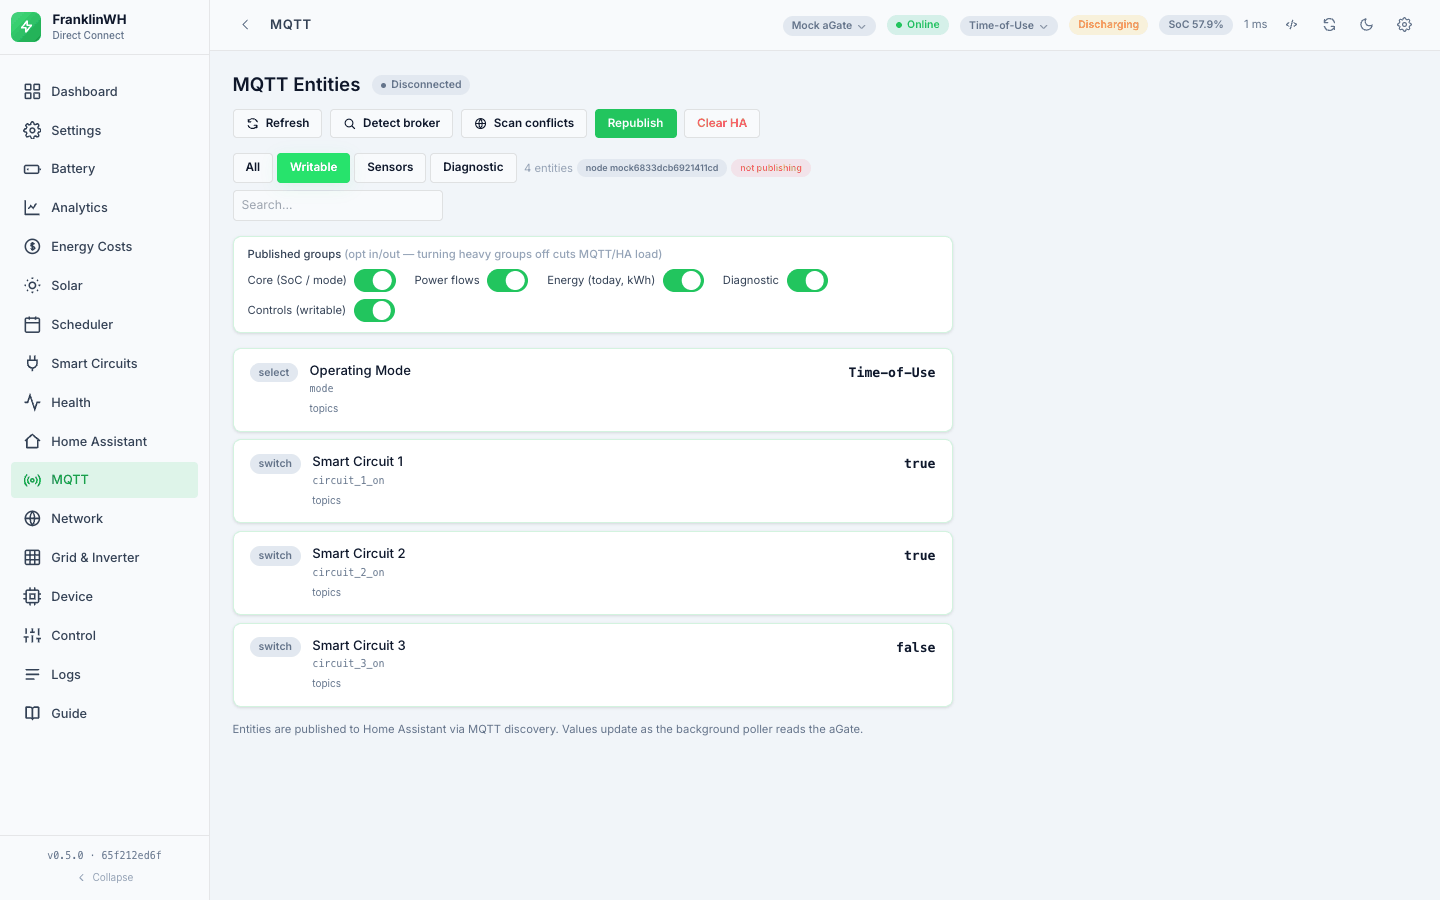Viewport: 1440px width, 900px height.
Task: Open the Dashboard grid icon
Action: 32,91
